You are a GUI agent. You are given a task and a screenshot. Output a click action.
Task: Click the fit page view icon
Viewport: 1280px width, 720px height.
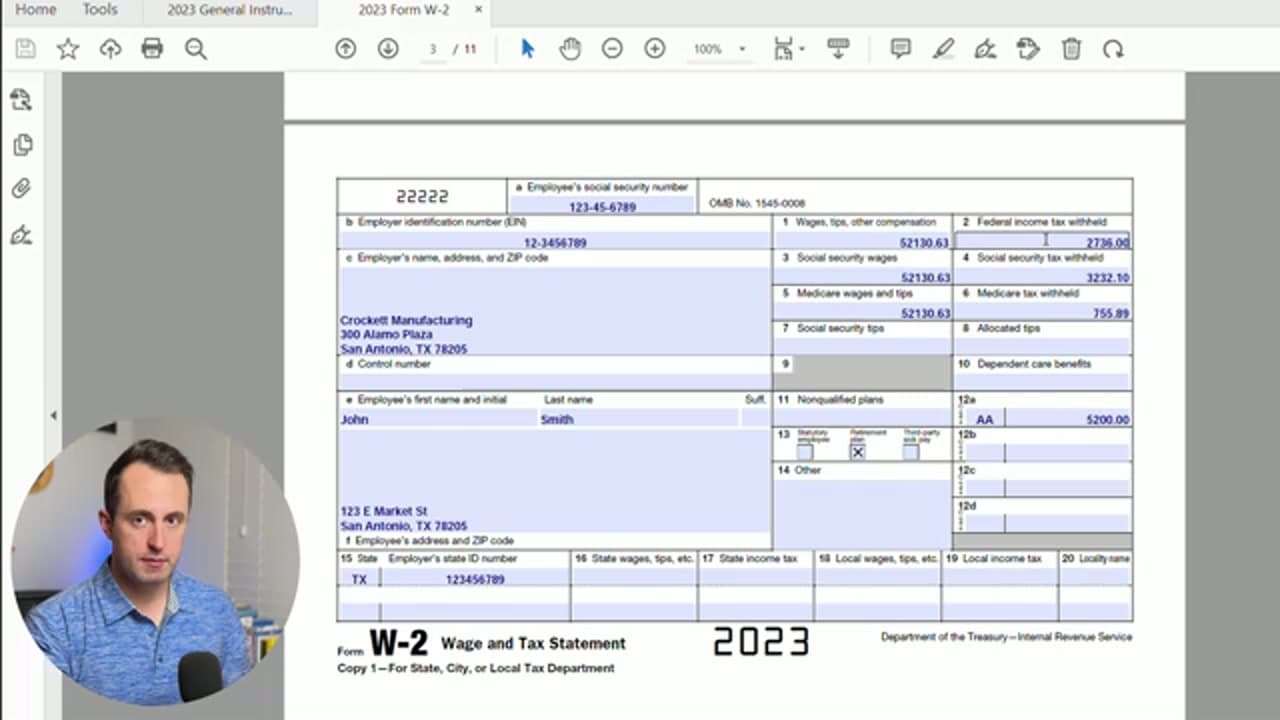click(x=783, y=49)
